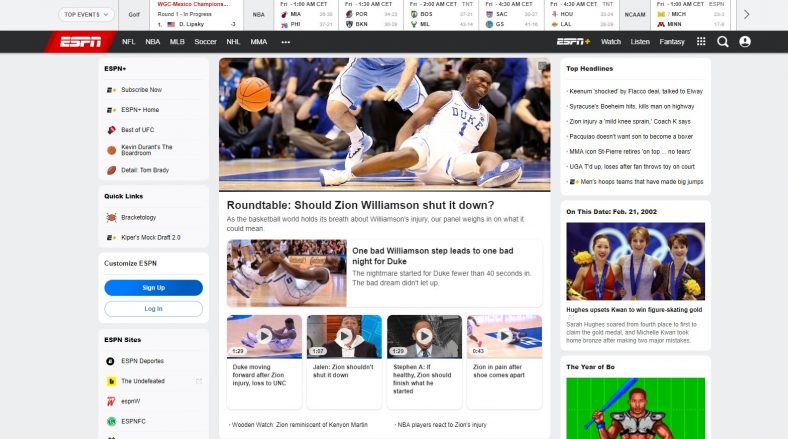Open Roundtable: Should Zion Williamson shut it down headline
The height and width of the screenshot is (439, 788).
tap(360, 205)
